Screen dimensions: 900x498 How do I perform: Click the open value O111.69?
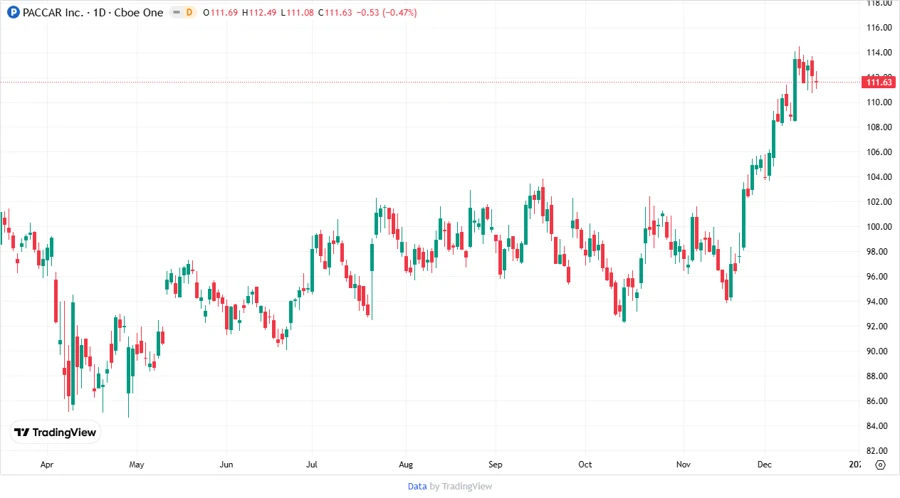(220, 12)
